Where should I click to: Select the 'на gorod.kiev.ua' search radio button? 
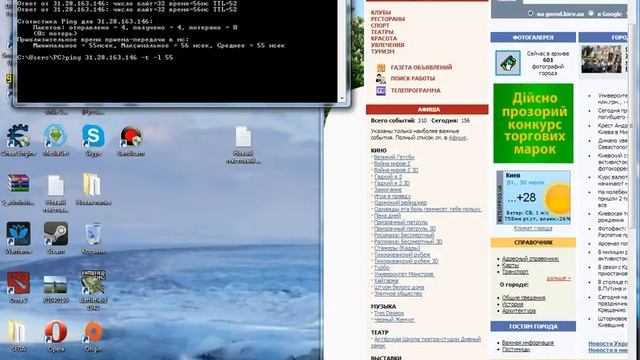[530, 13]
